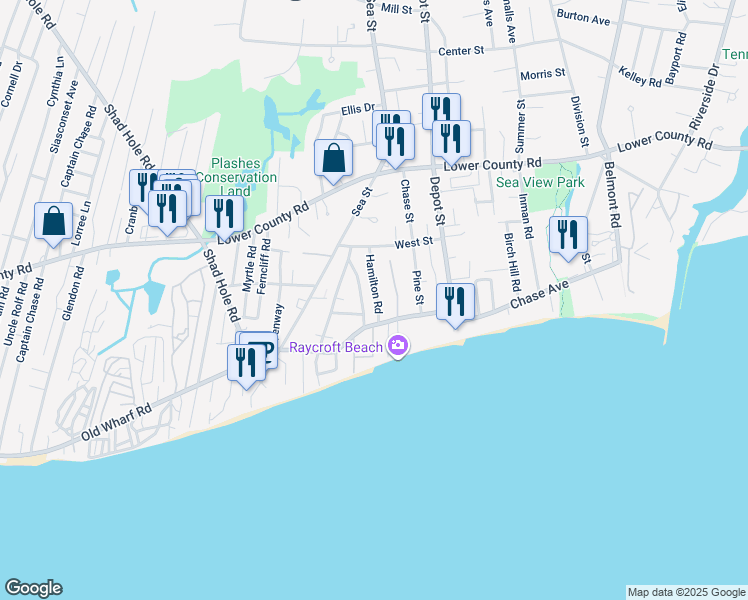The height and width of the screenshot is (600, 748).
Task: Open the restaurant marker on Chase Ave
Action: [456, 305]
